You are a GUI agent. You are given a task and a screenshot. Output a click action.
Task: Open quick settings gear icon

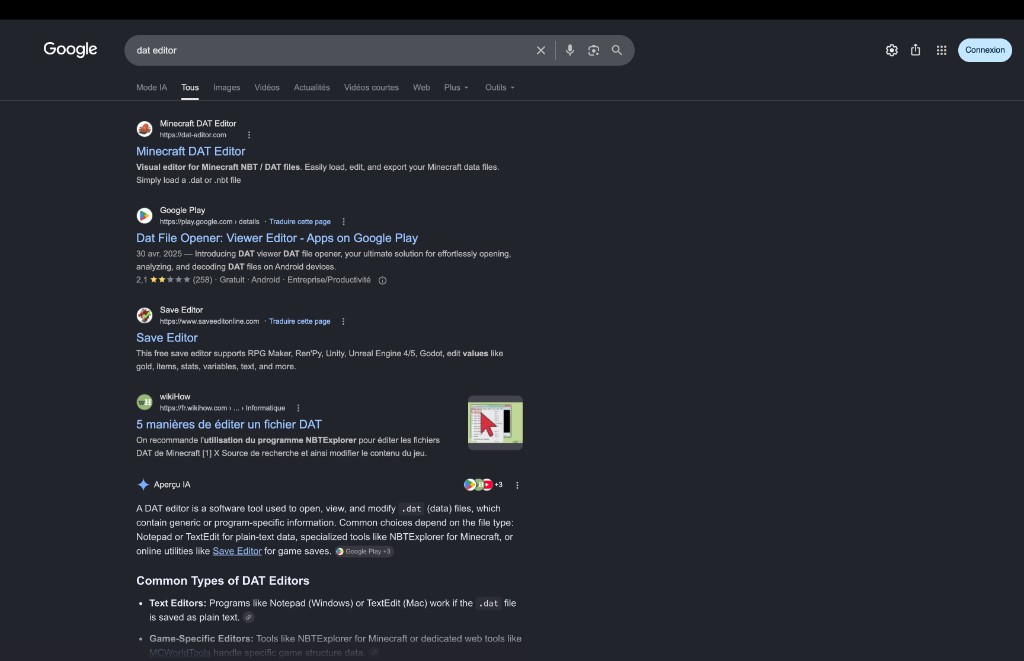[891, 50]
